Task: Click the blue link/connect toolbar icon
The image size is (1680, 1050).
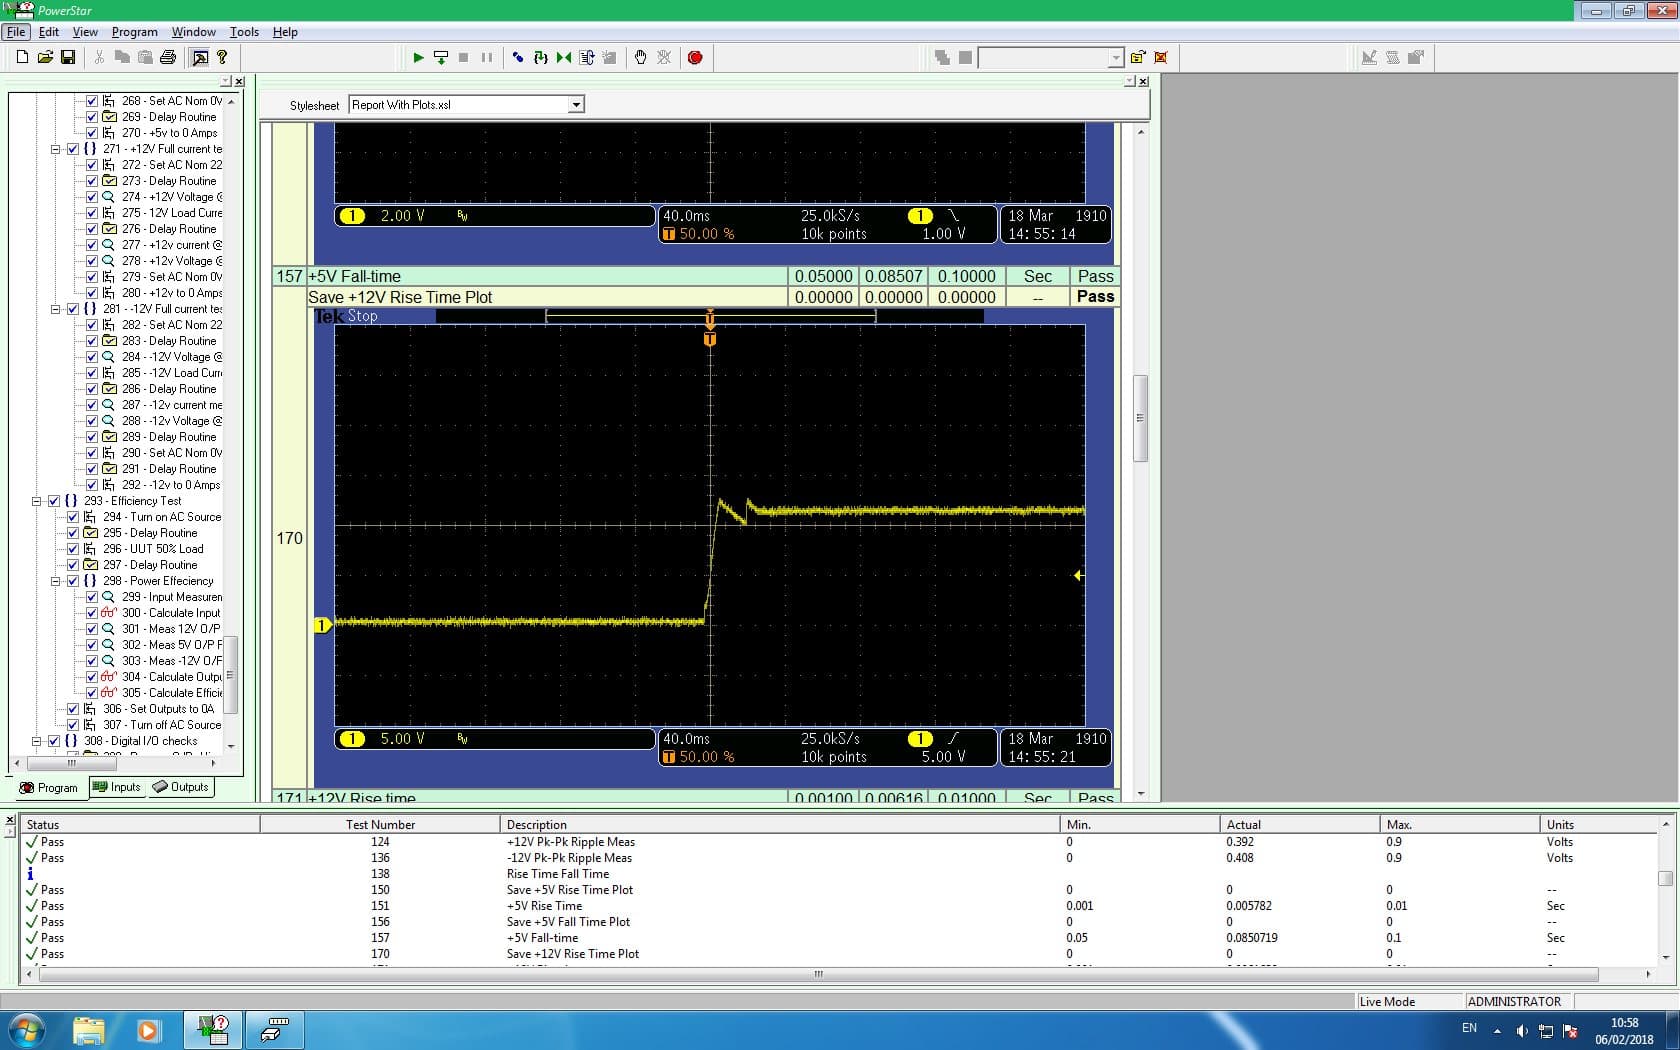Action: [518, 57]
